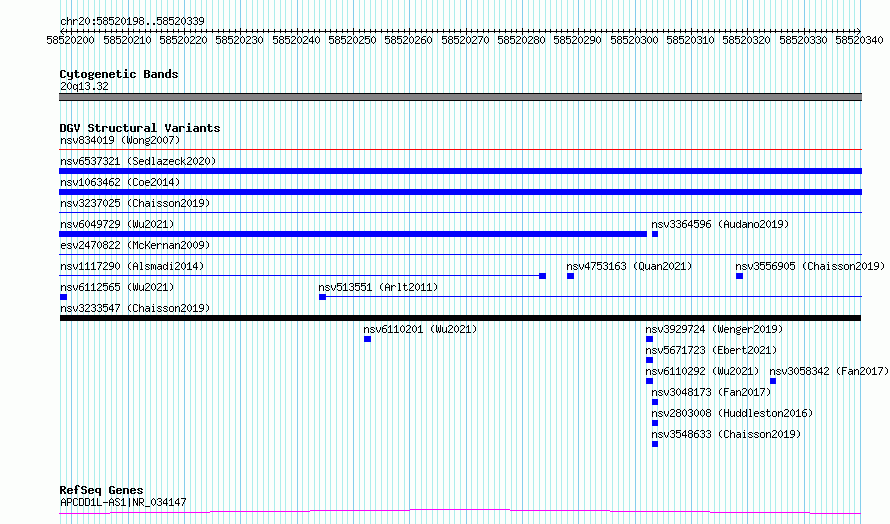This screenshot has width=890, height=524.
Task: Click the nsv3233547 (Chaisson2019) variant label
Action: coord(135,308)
